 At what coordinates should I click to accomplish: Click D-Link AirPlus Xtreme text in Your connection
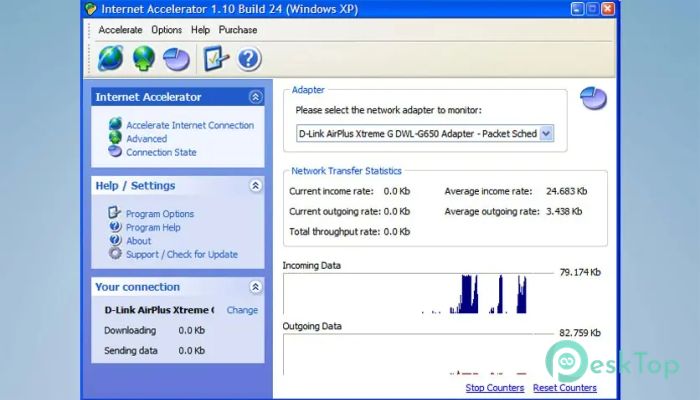159,310
